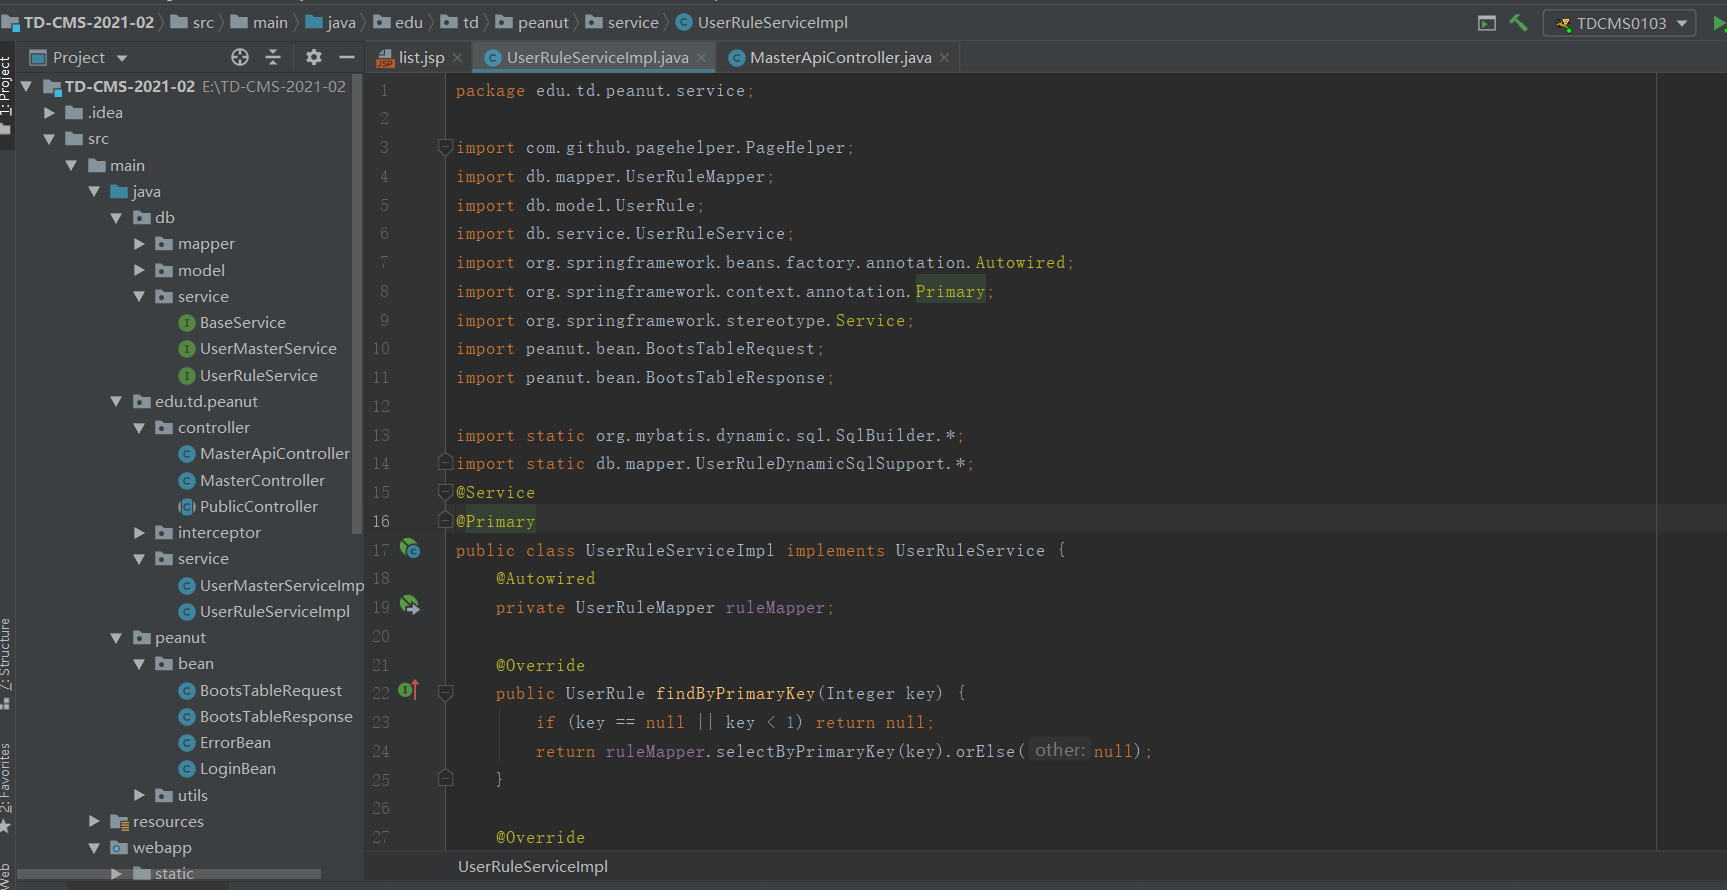Open the TDCMS0103 run configuration dropdown
This screenshot has height=890, width=1727.
click(x=1620, y=23)
